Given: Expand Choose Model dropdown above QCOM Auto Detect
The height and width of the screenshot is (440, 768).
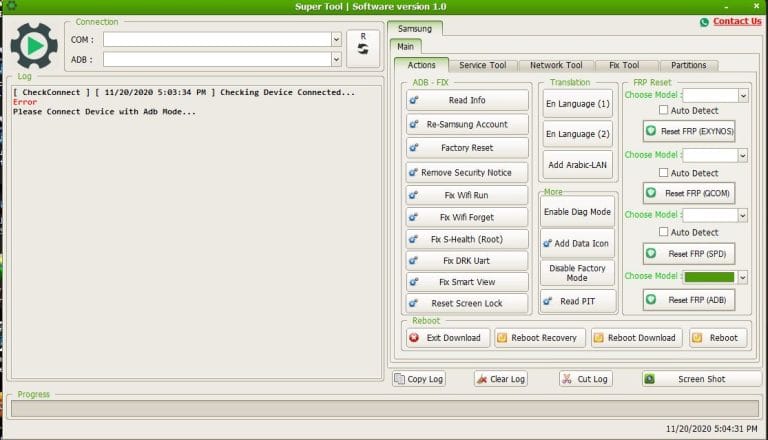Looking at the screenshot, I should (x=743, y=155).
